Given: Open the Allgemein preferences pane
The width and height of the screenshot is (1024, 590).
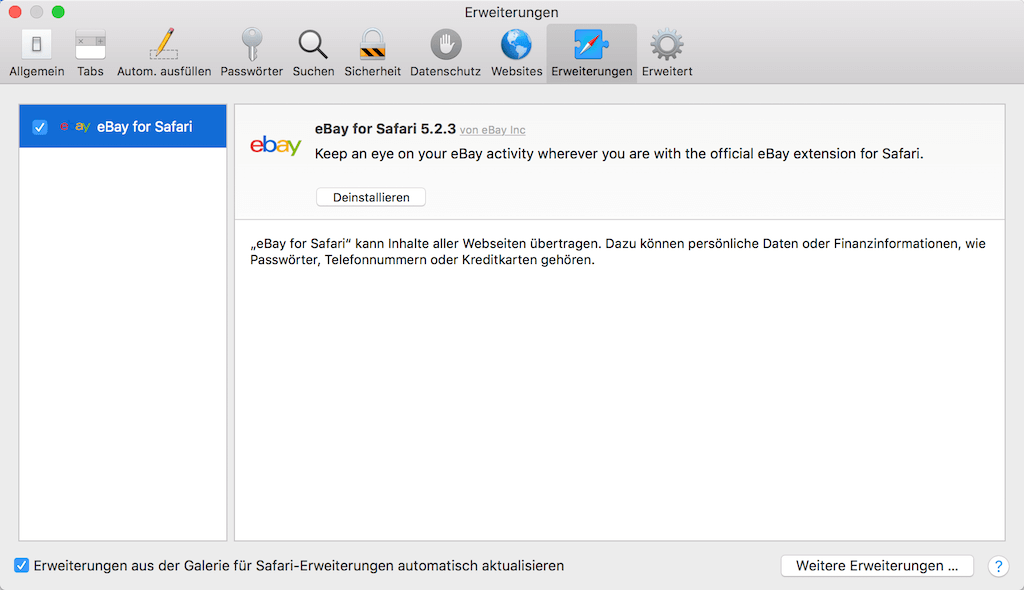Looking at the screenshot, I should (x=37, y=54).
